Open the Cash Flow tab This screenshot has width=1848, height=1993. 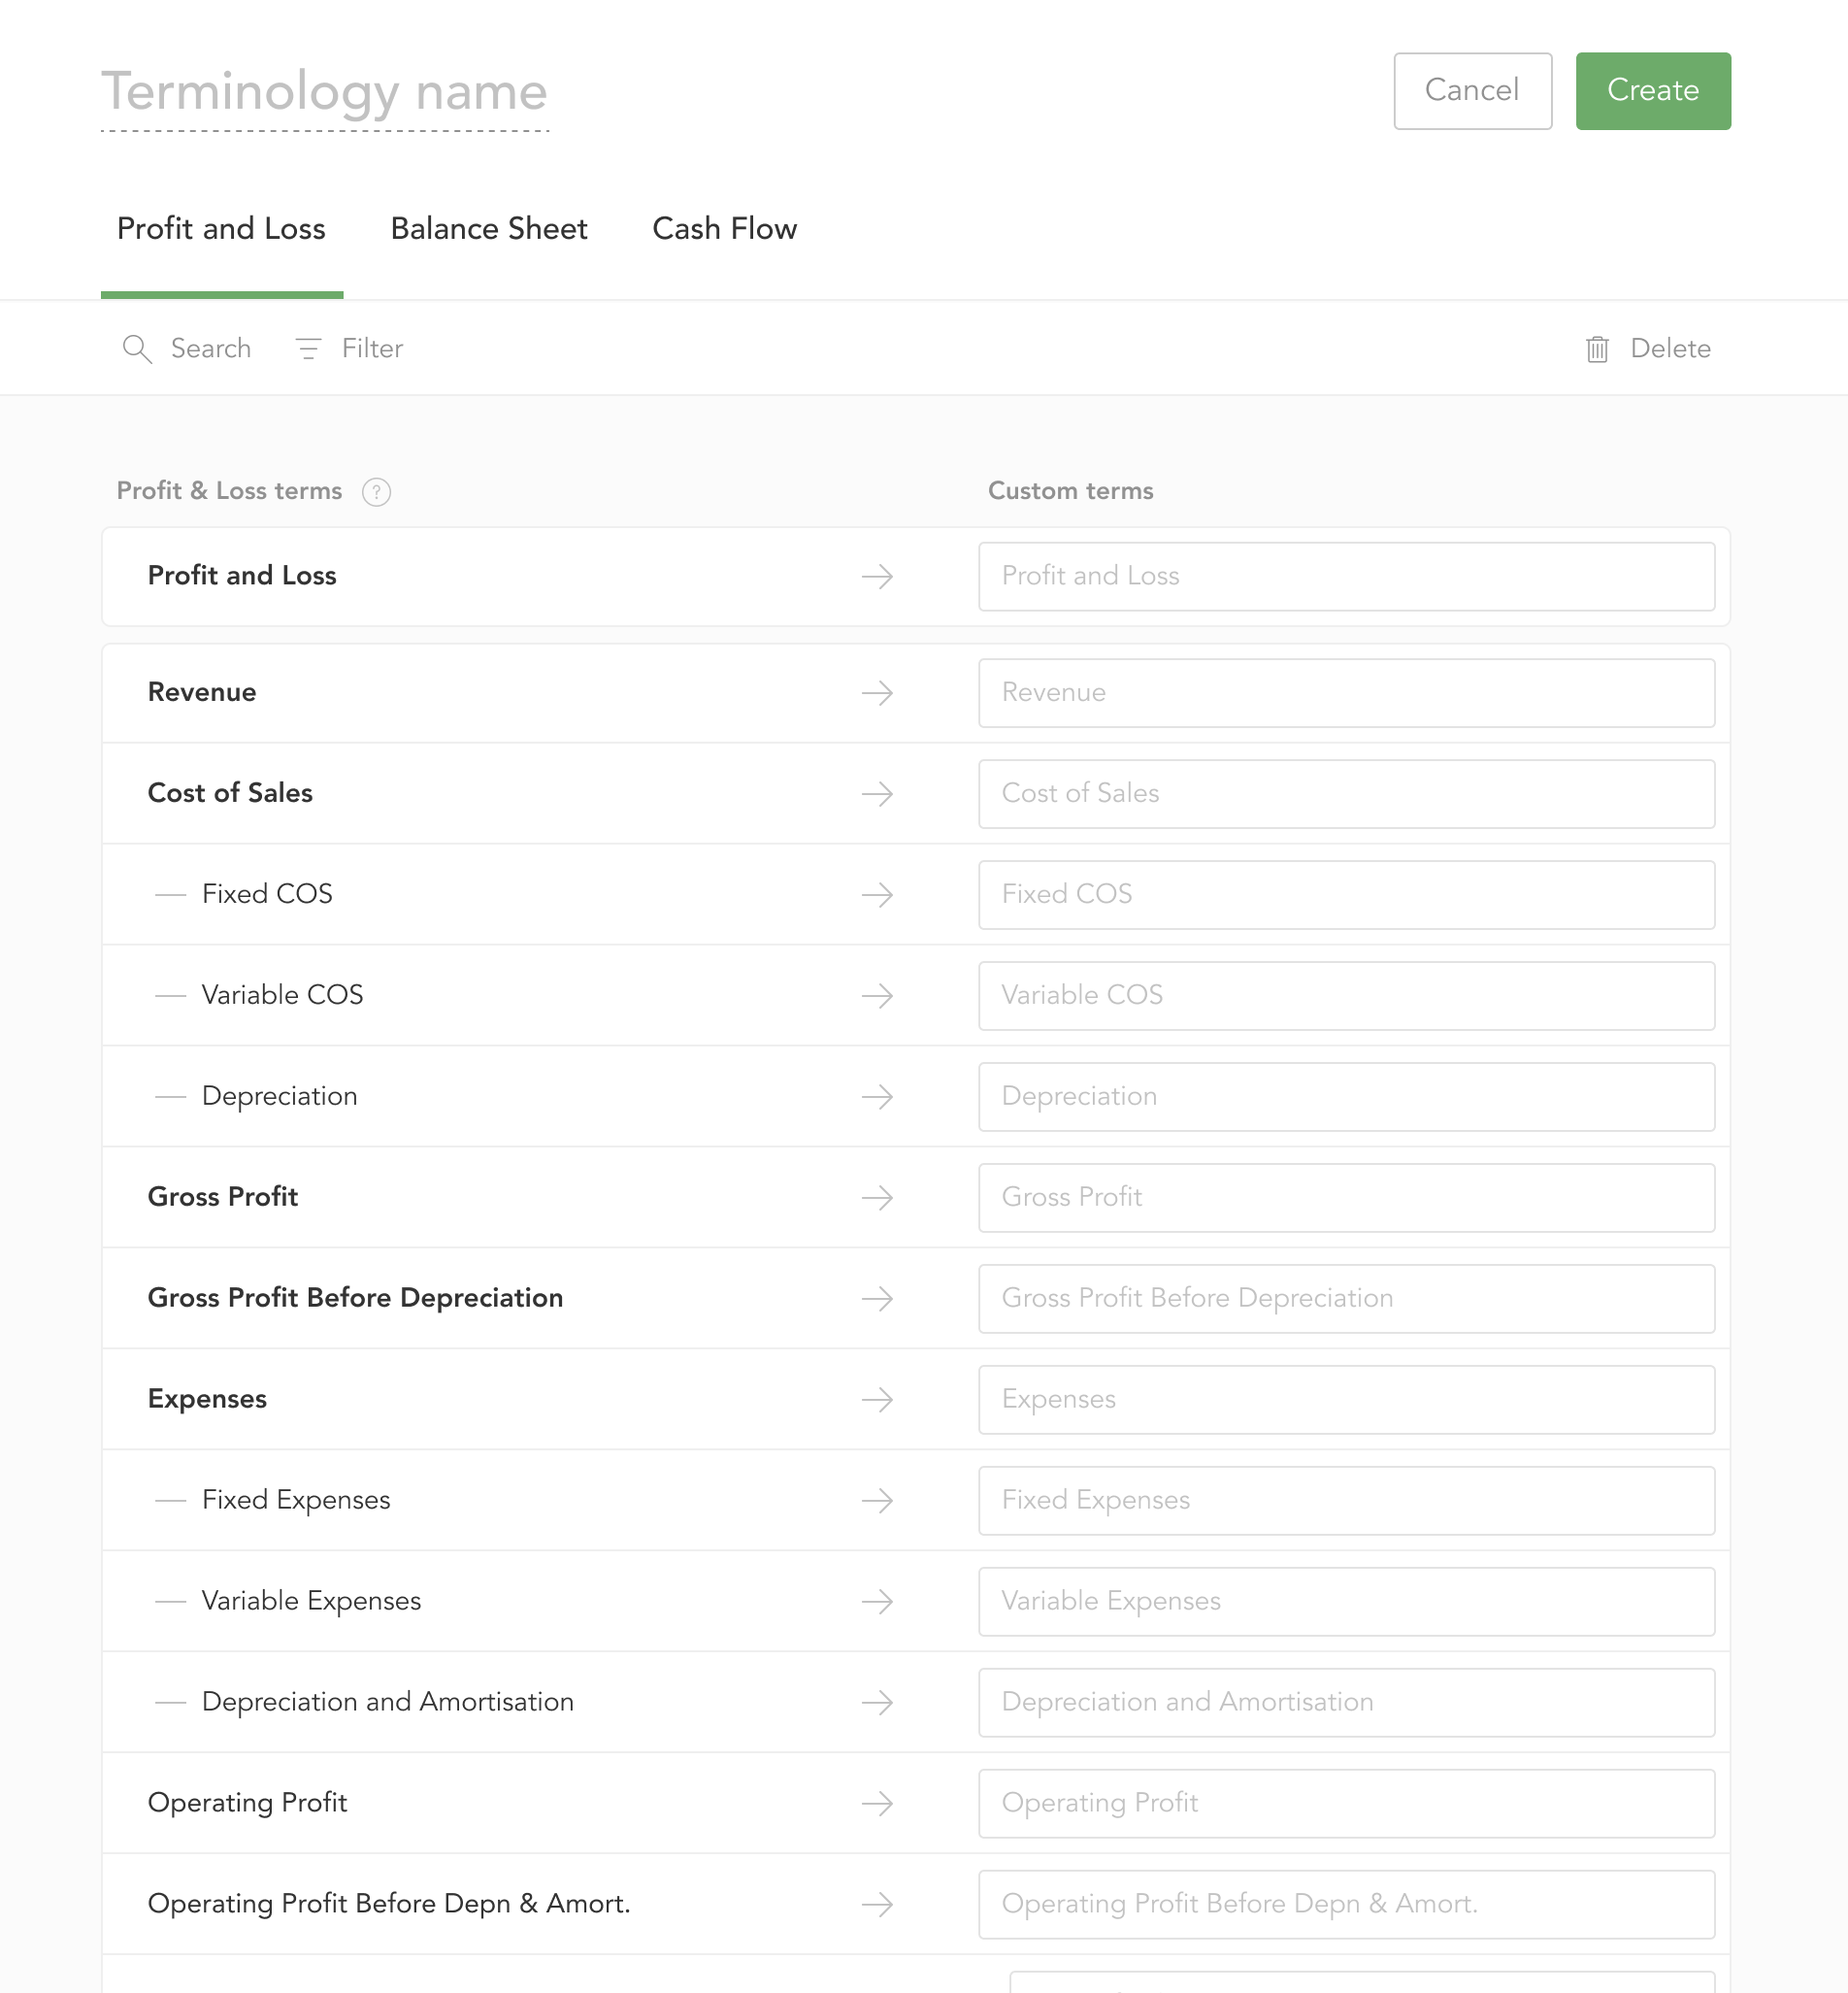coord(724,228)
